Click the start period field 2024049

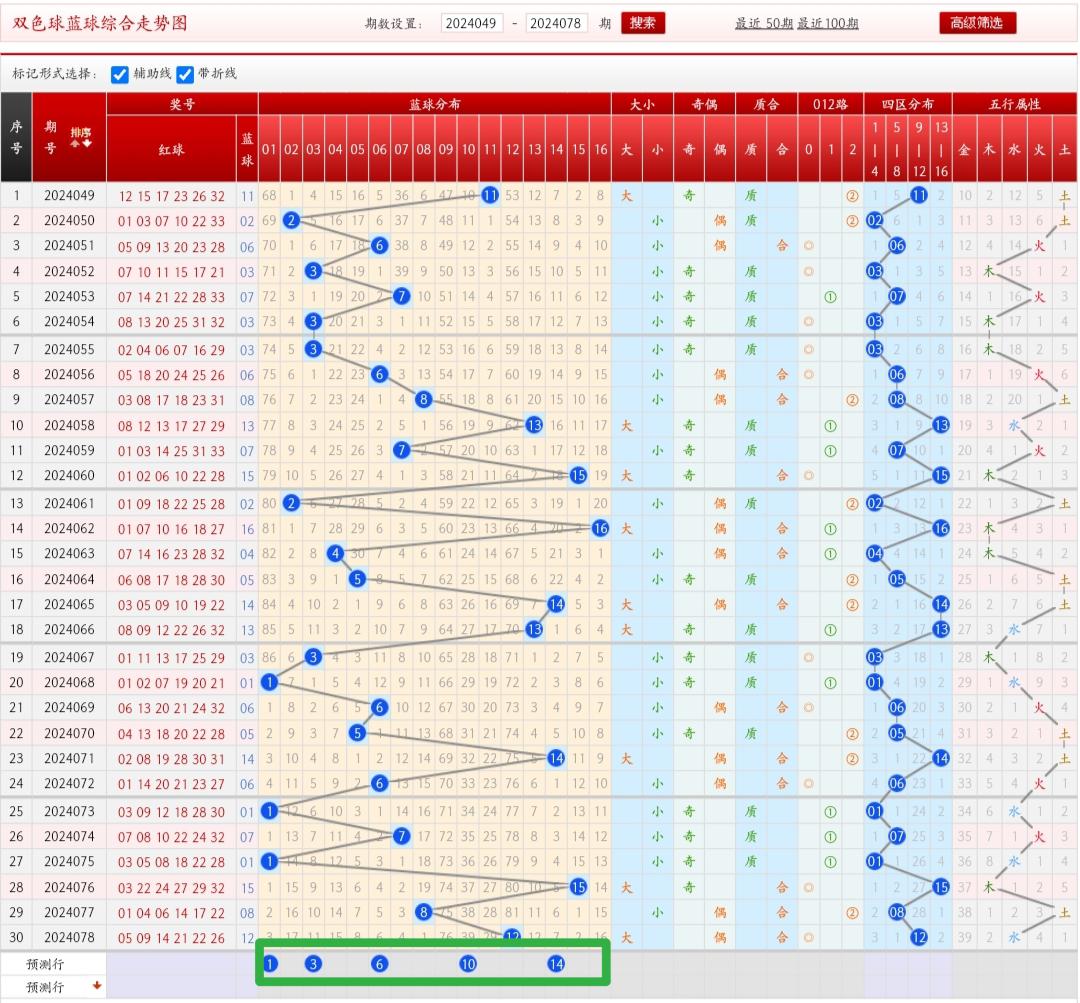pos(471,24)
